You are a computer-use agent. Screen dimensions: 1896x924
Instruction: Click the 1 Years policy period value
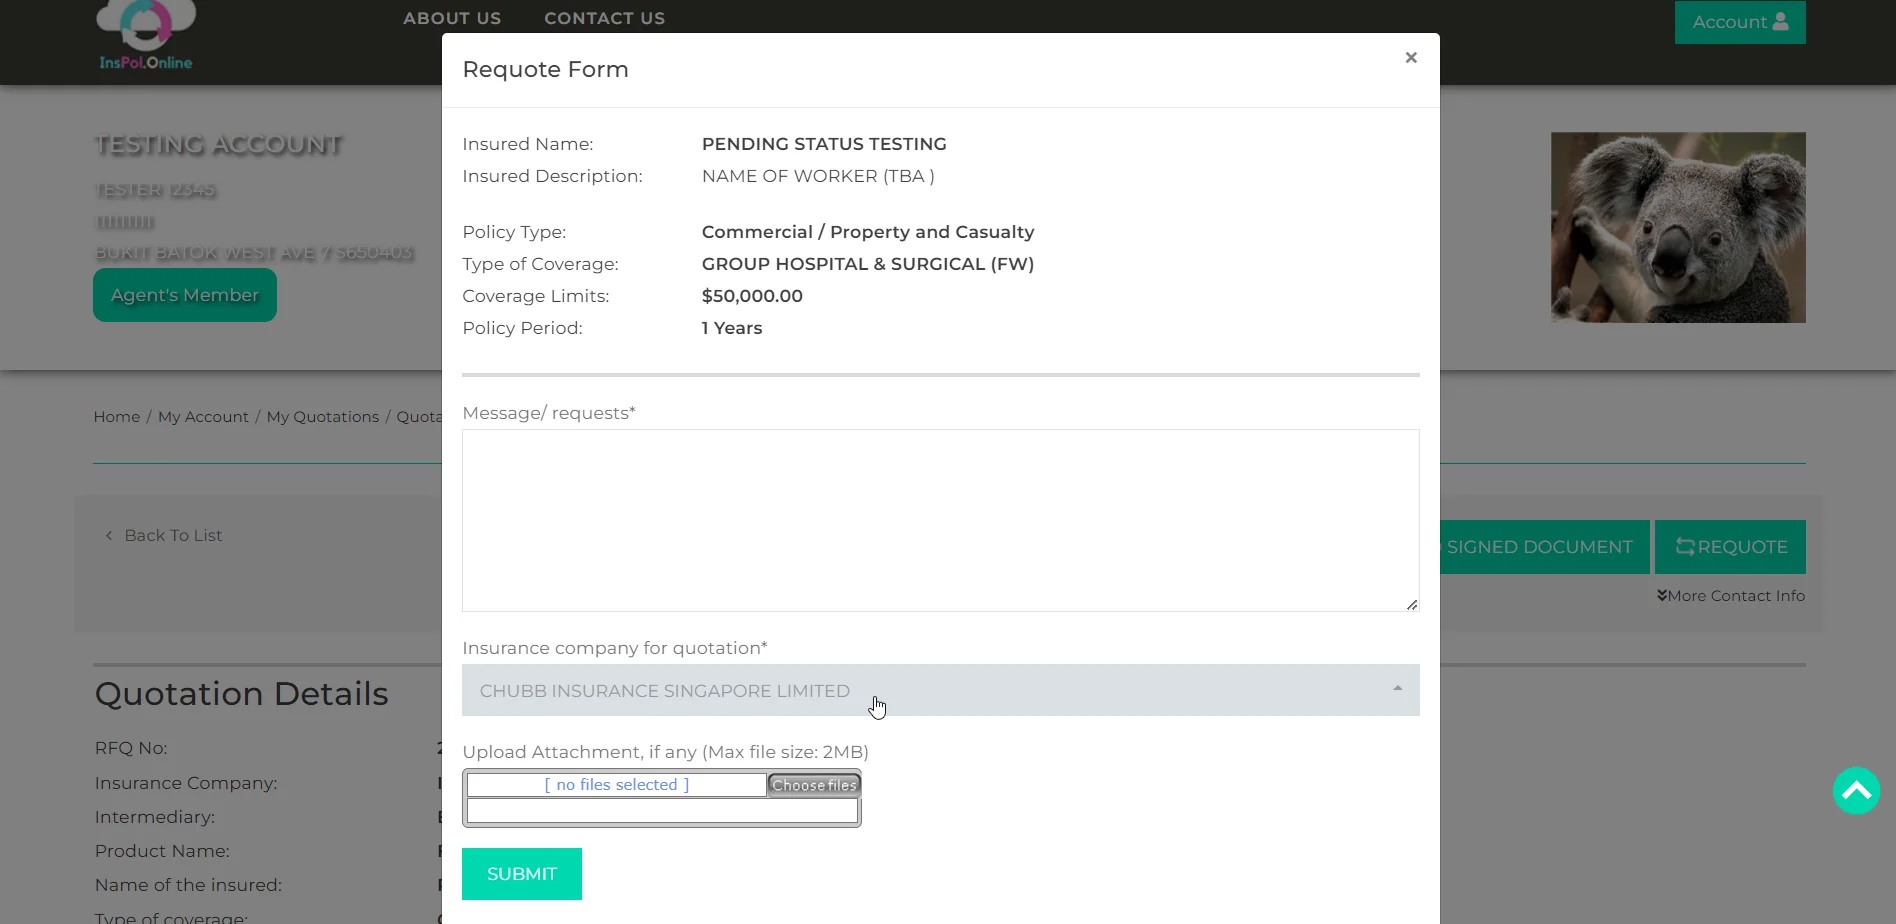point(732,328)
